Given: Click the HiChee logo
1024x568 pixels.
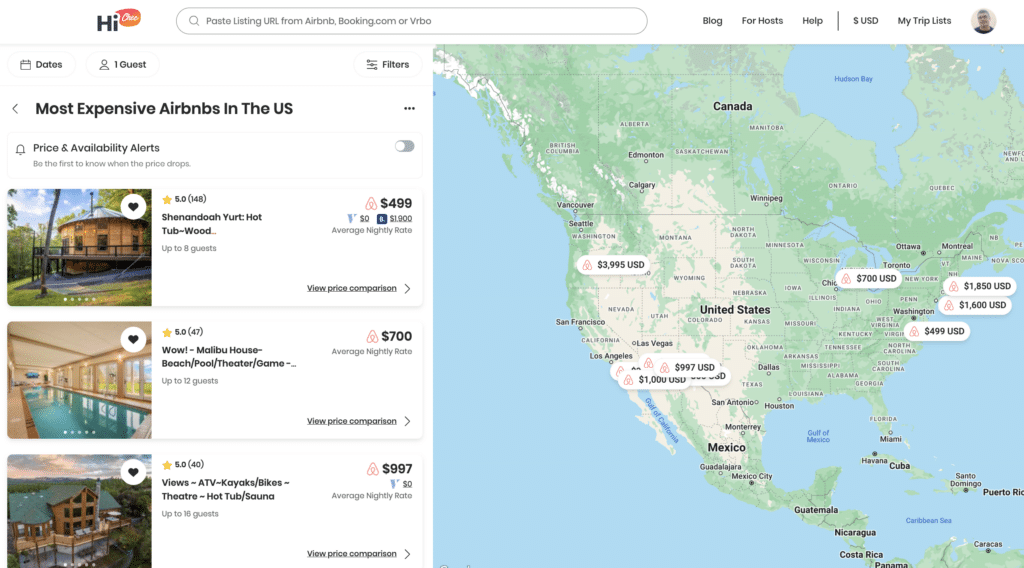Looking at the screenshot, I should [118, 20].
